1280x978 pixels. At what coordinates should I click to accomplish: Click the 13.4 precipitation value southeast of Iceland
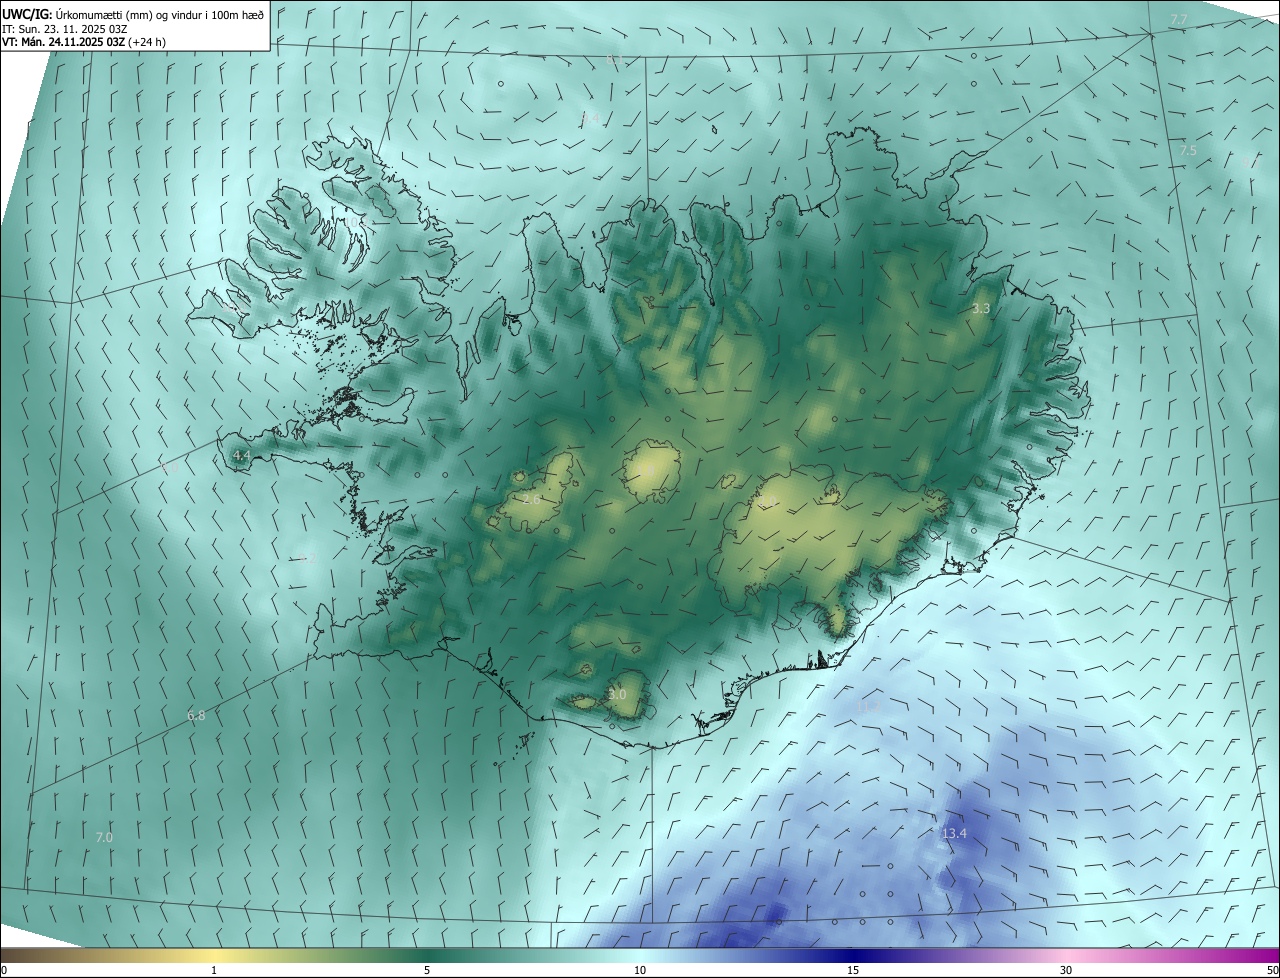955,834
